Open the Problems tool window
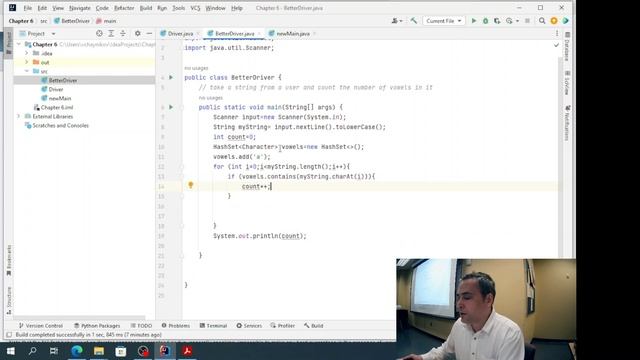This screenshot has width=640, height=360. click(x=176, y=325)
